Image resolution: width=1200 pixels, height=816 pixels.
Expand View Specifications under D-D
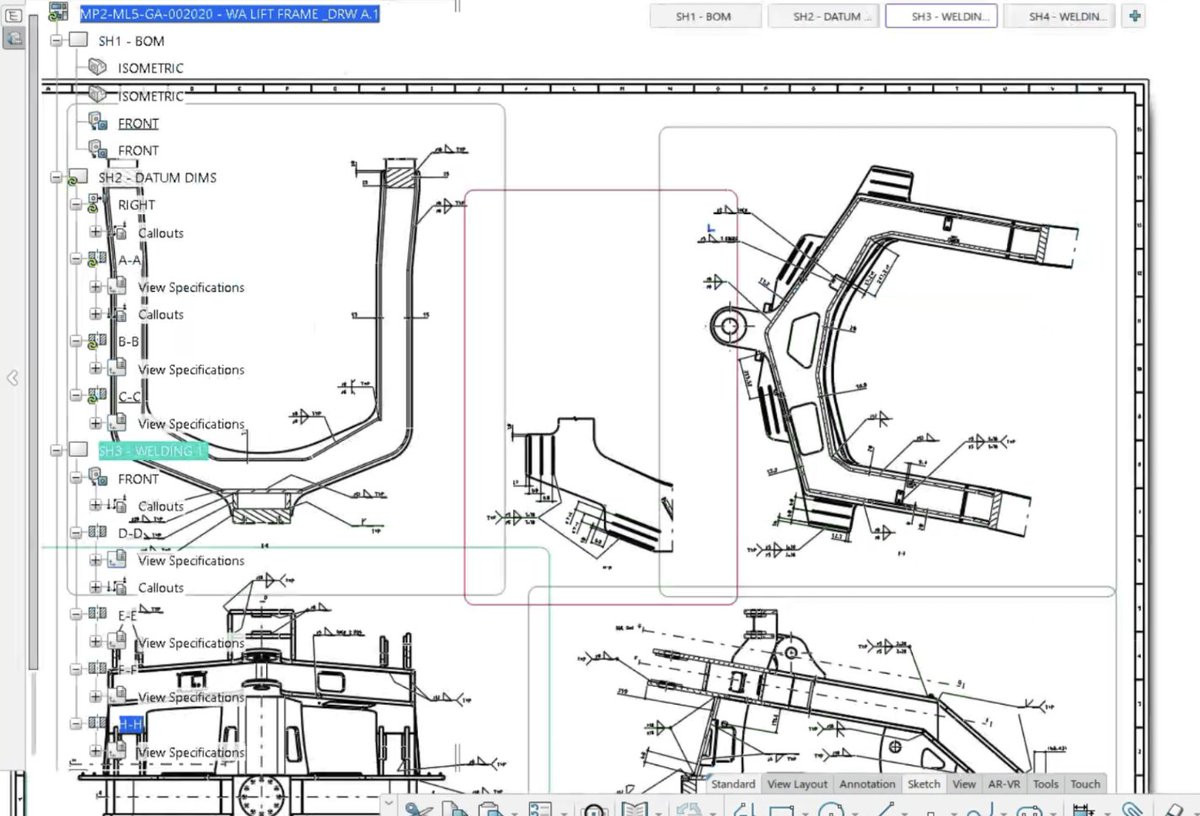pos(96,560)
